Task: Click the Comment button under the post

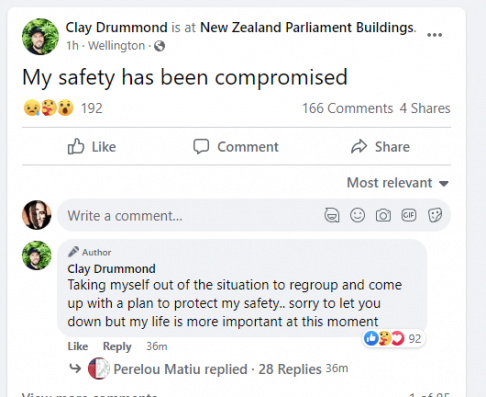Action: coord(236,147)
